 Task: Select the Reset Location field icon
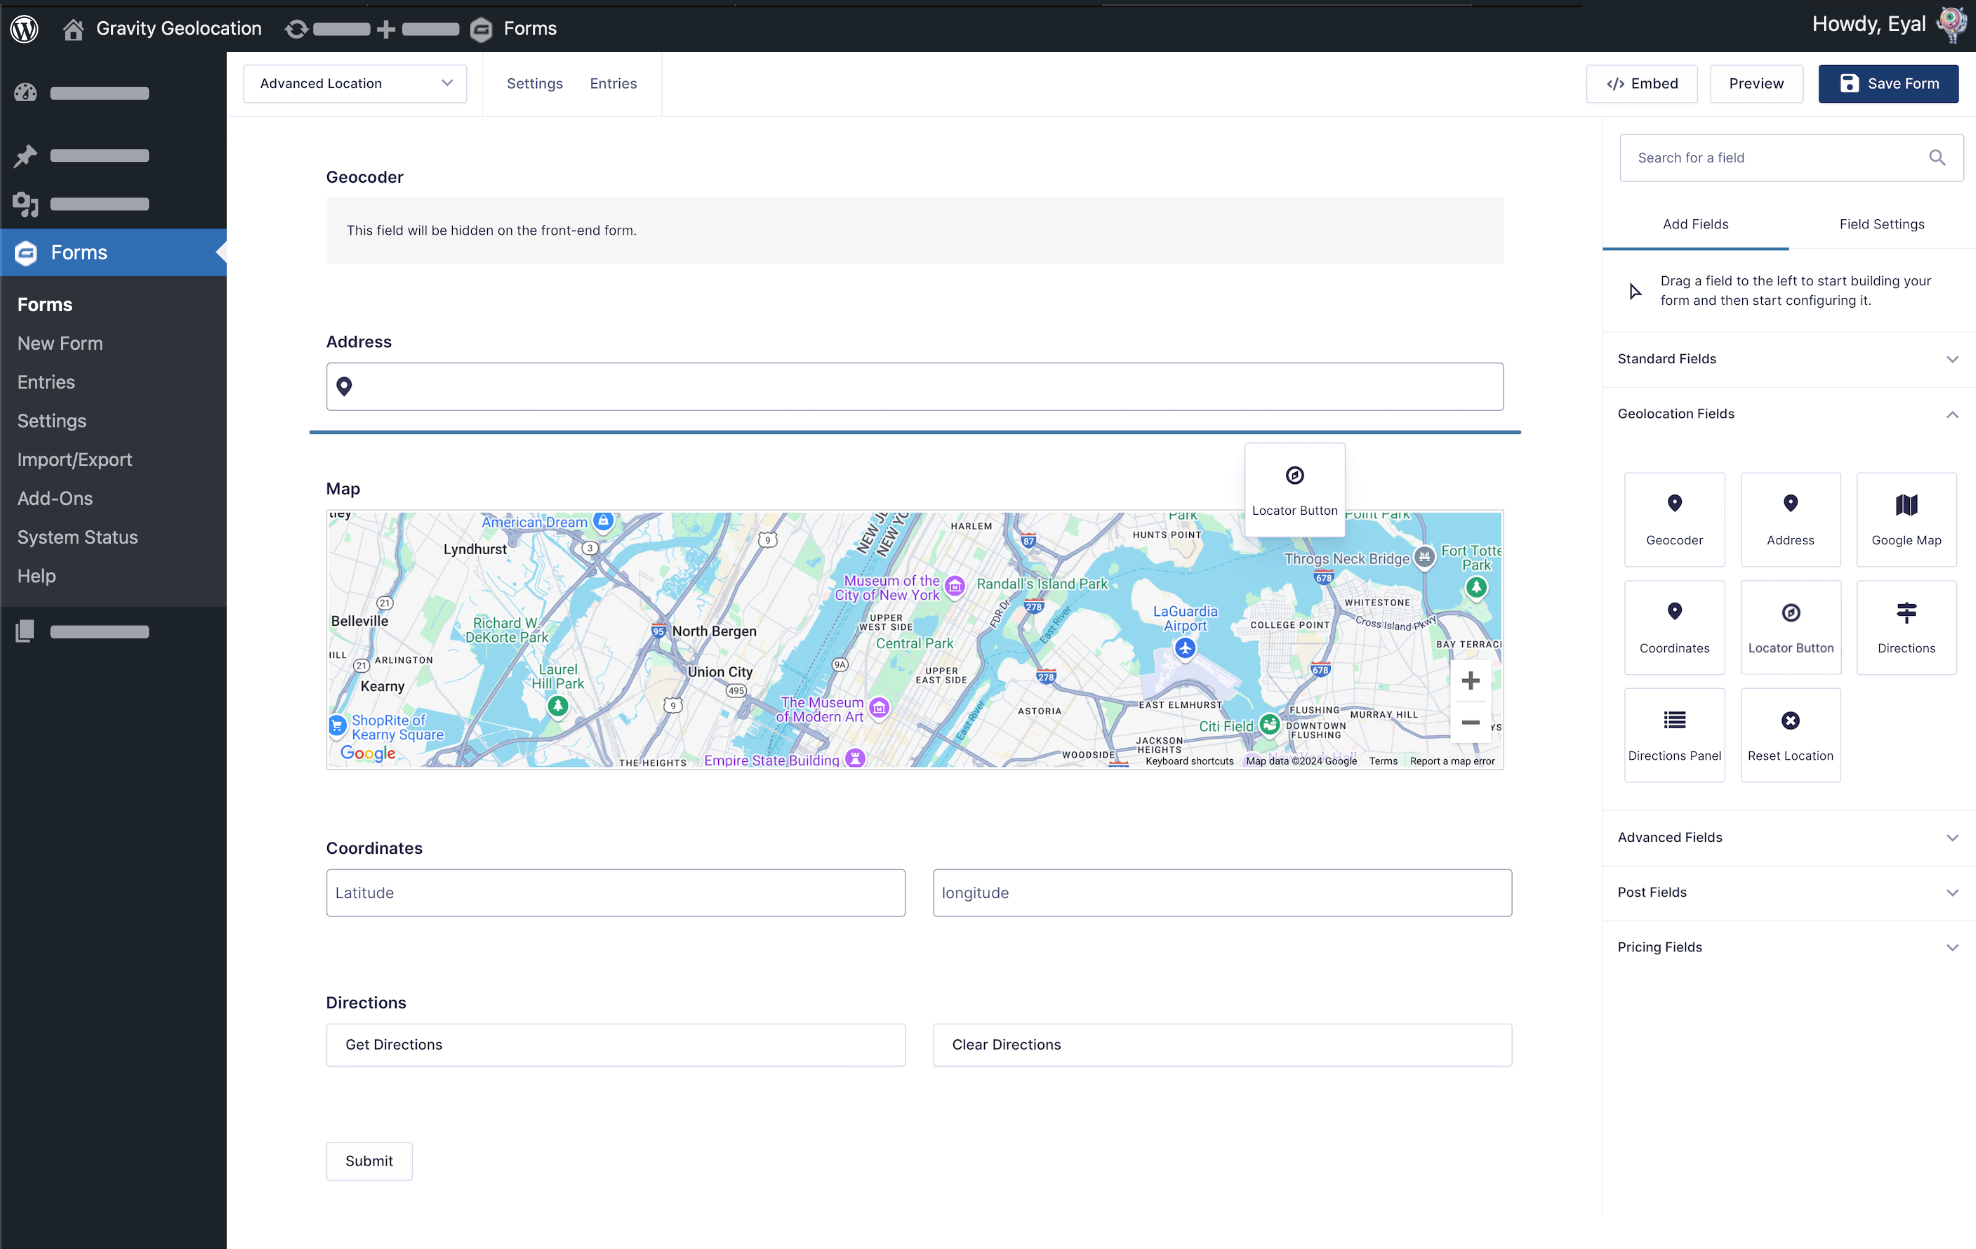[1789, 721]
